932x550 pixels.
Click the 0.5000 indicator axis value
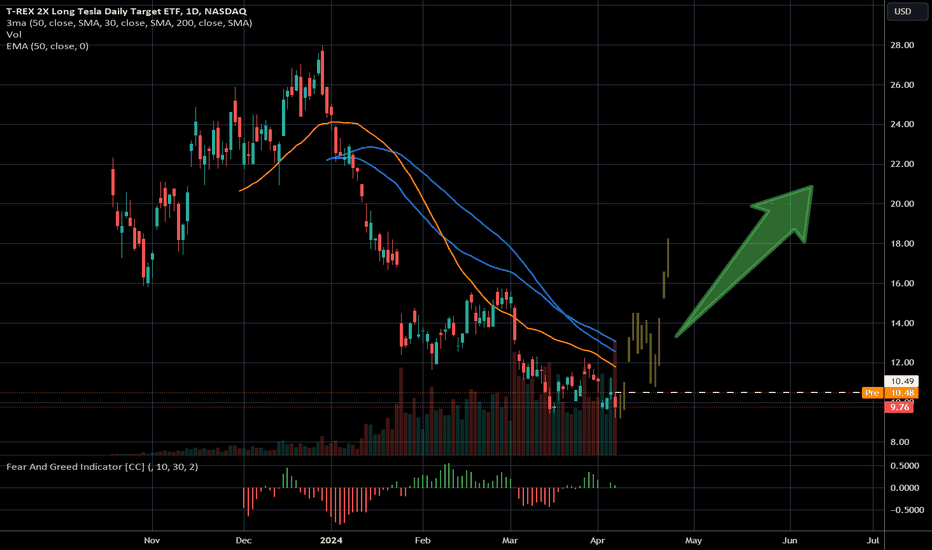pos(905,466)
